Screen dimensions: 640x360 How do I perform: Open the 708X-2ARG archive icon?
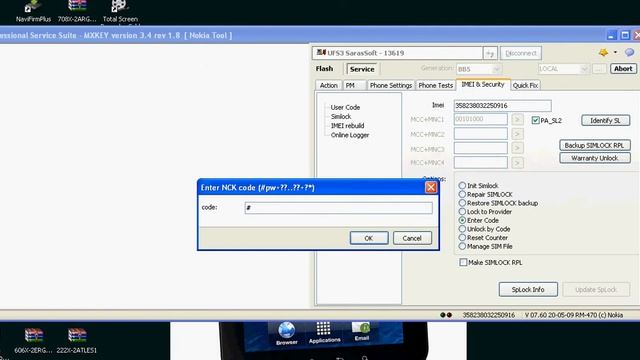pyautogui.click(x=77, y=11)
